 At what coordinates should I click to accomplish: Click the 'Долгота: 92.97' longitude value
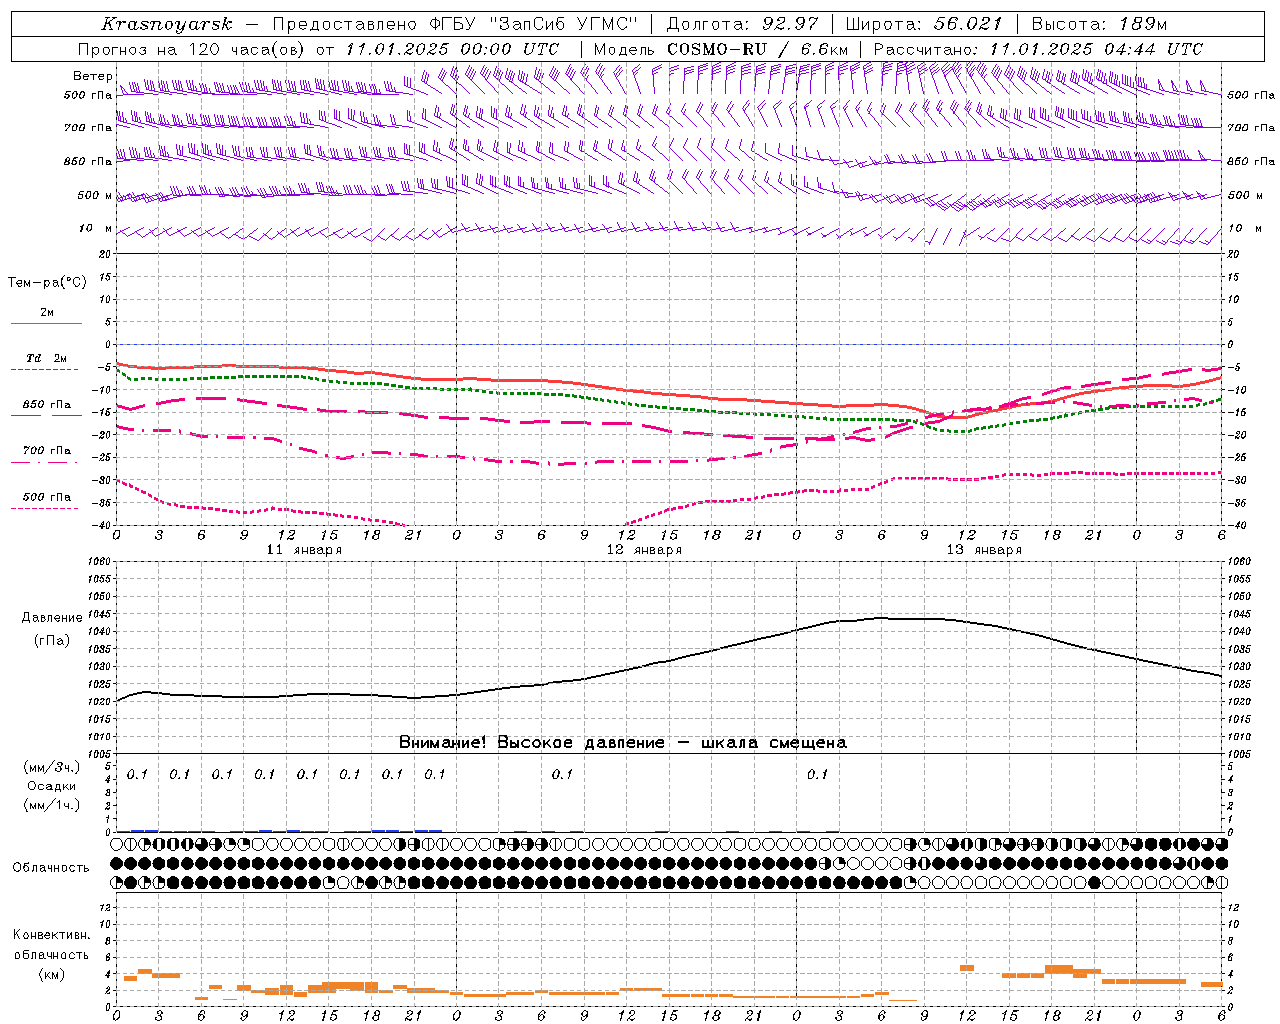(x=742, y=24)
